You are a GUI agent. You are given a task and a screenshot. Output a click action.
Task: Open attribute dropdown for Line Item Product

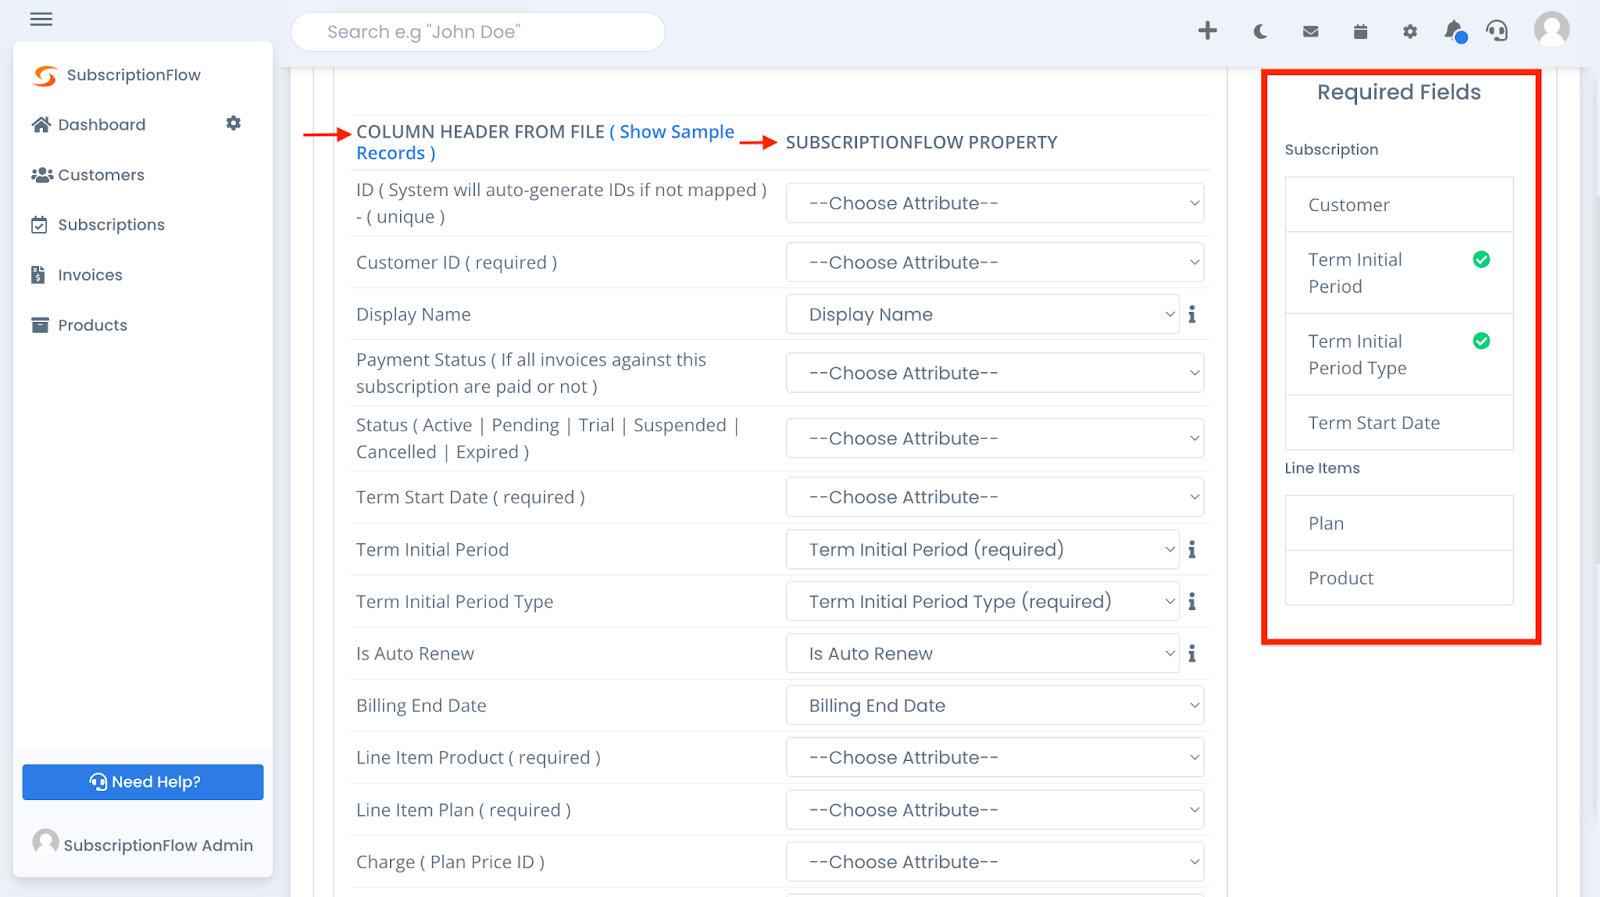tap(995, 757)
